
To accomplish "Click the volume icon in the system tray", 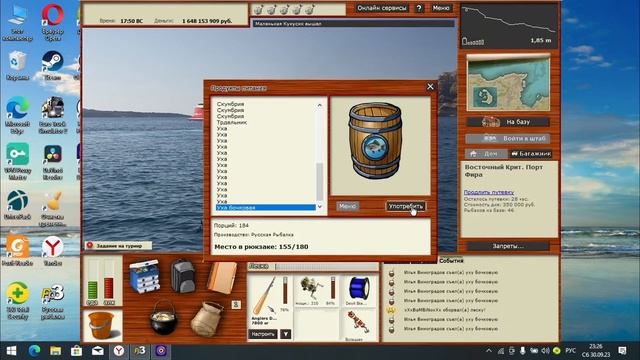I will click(545, 351).
